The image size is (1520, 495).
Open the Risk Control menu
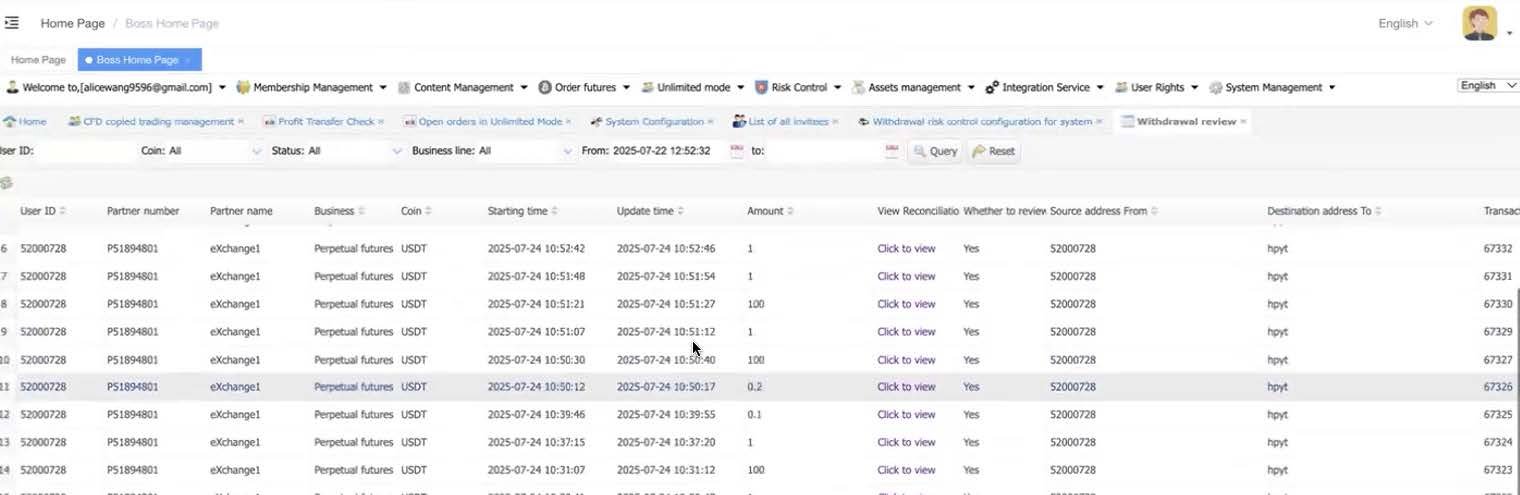(798, 88)
